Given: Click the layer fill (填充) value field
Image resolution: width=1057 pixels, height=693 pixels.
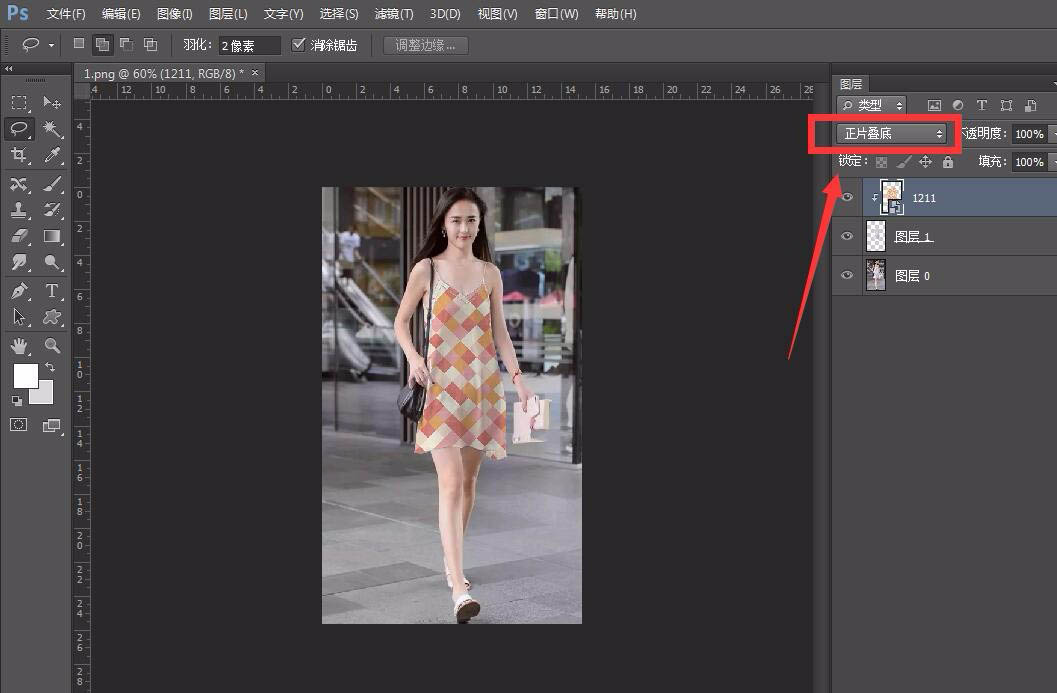Looking at the screenshot, I should [x=1029, y=162].
